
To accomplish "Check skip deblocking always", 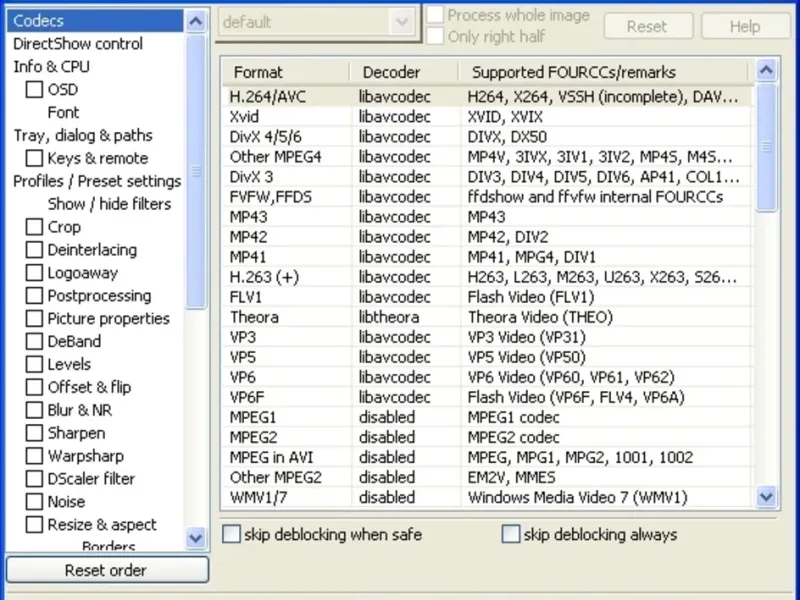I will [511, 534].
